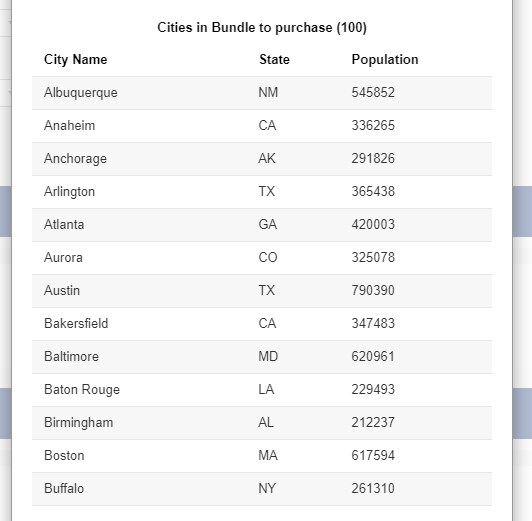The height and width of the screenshot is (521, 532).
Task: Click the Aurora city entry
Action: point(63,258)
